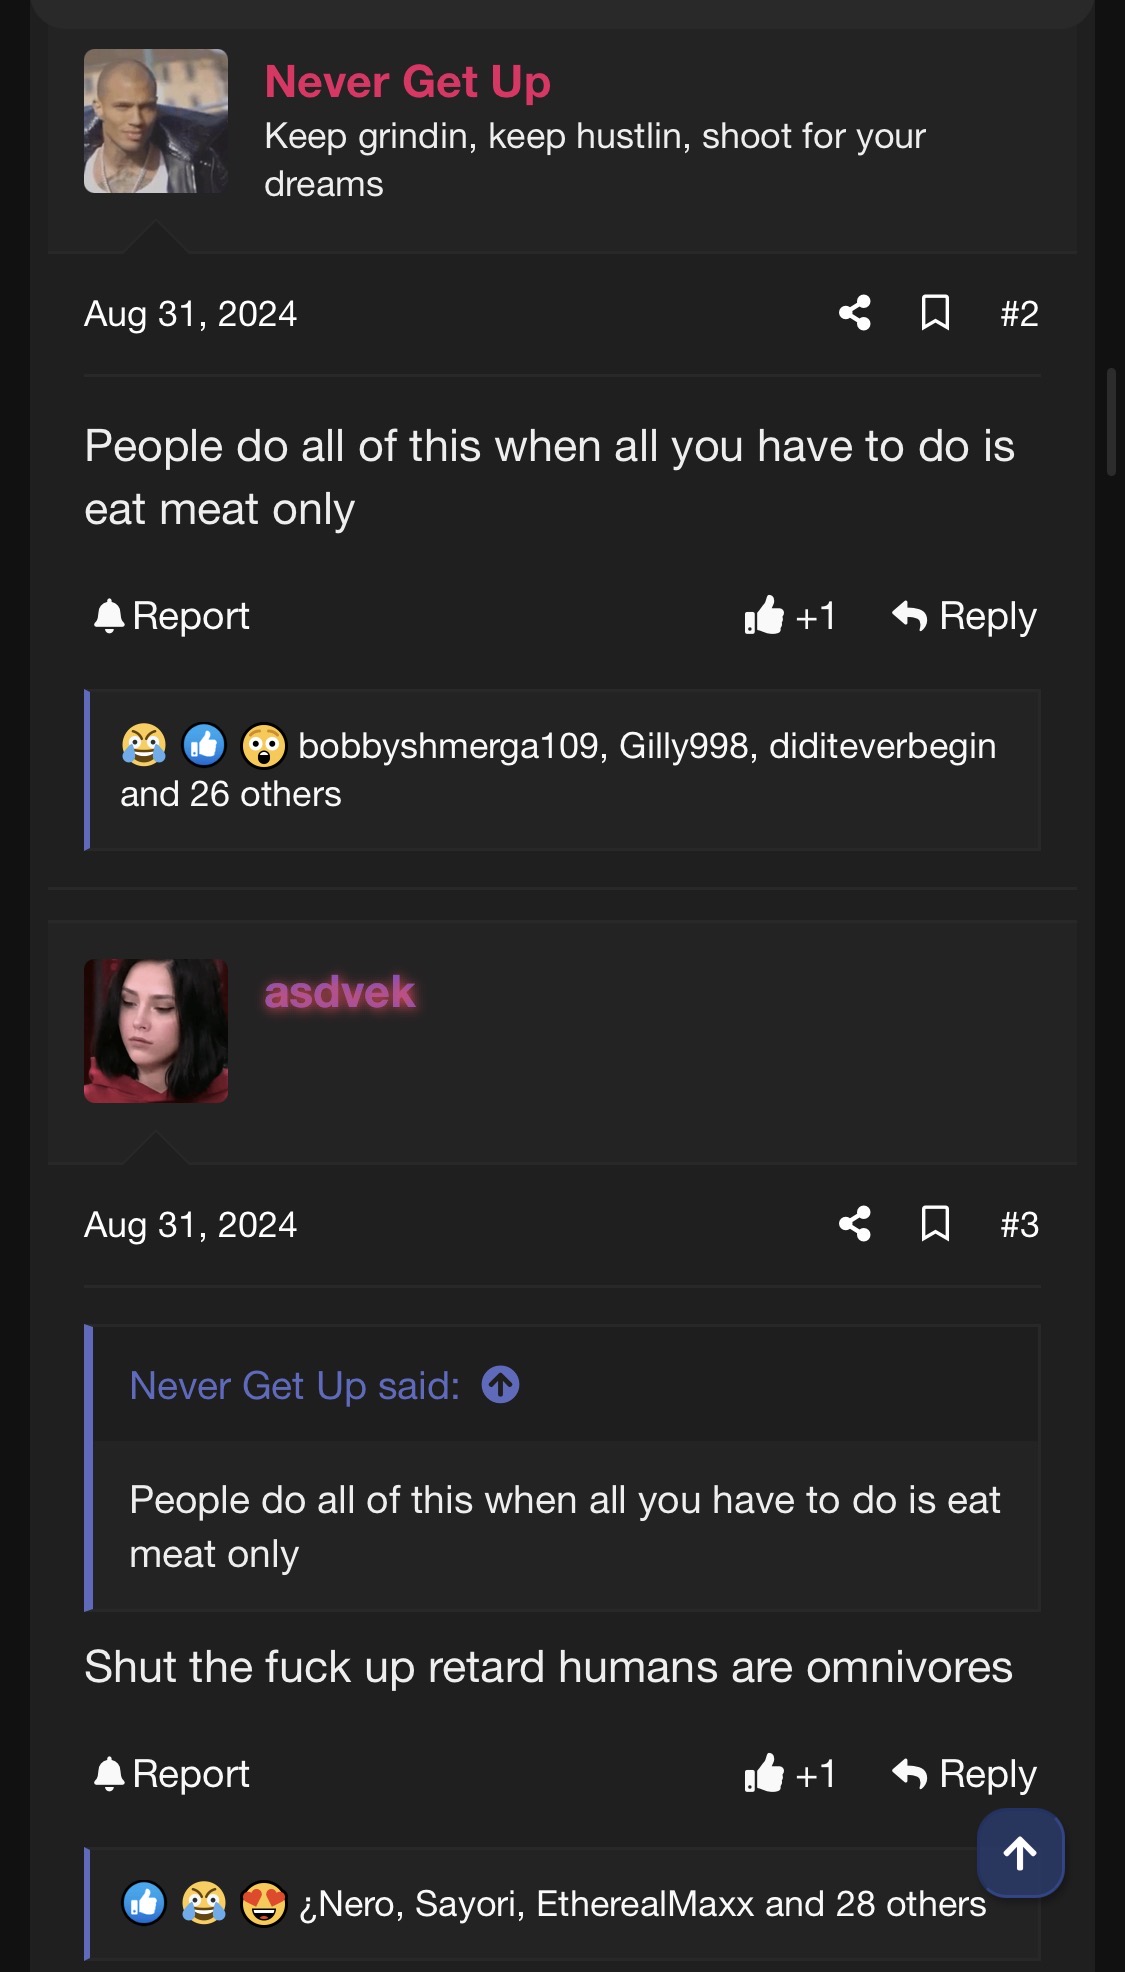Open Never Get Up's profile avatar
Screen dimensions: 1125x1972
[x=156, y=121]
